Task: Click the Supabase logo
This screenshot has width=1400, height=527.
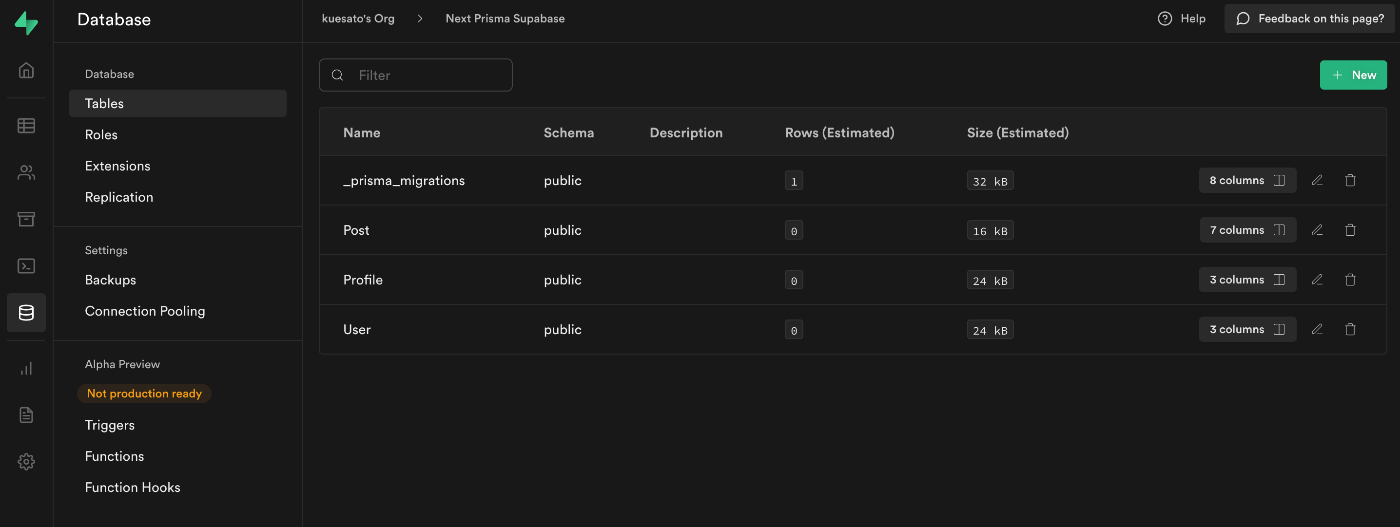Action: (x=27, y=23)
